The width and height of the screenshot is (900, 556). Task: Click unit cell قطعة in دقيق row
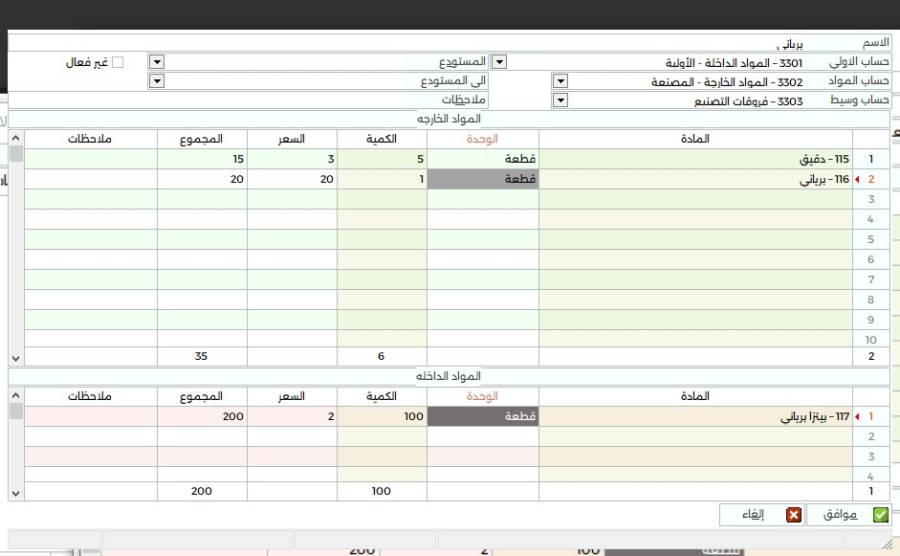click(x=483, y=159)
